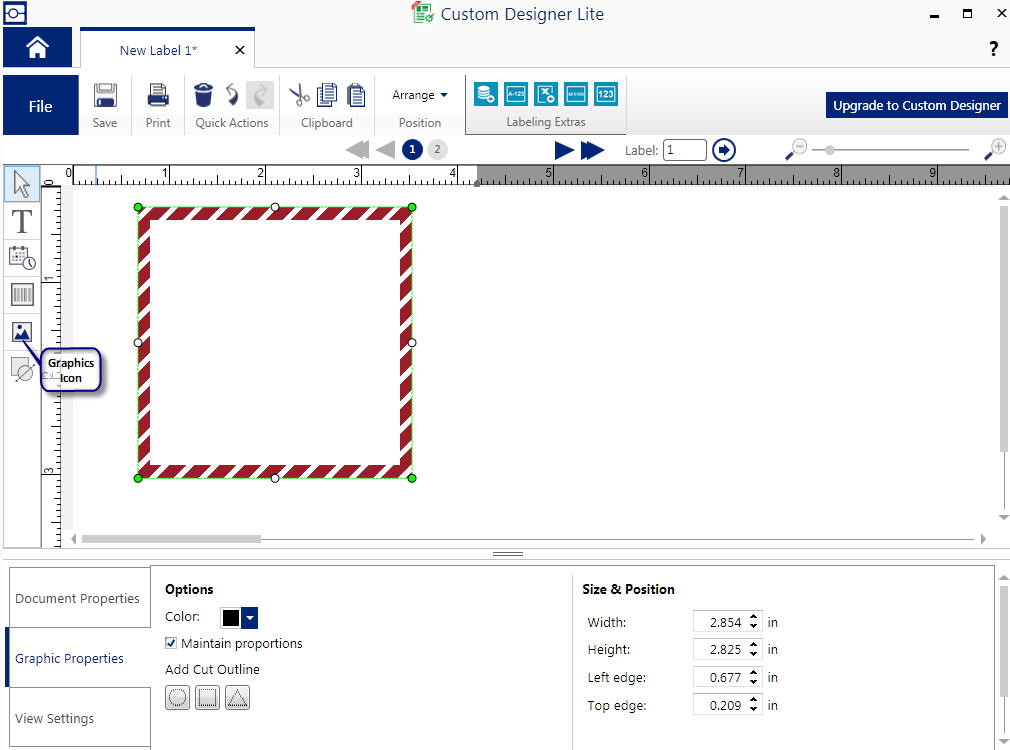
Task: Select the rounded cut outline option
Action: 177,698
